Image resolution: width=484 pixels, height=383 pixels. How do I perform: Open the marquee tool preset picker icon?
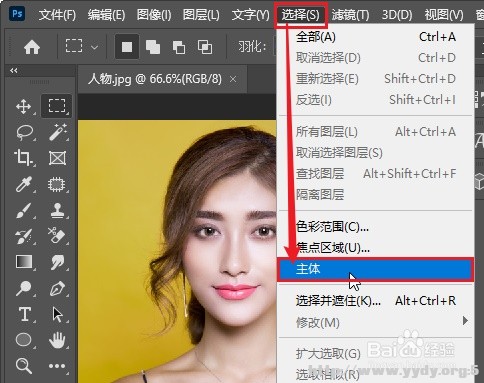74,46
